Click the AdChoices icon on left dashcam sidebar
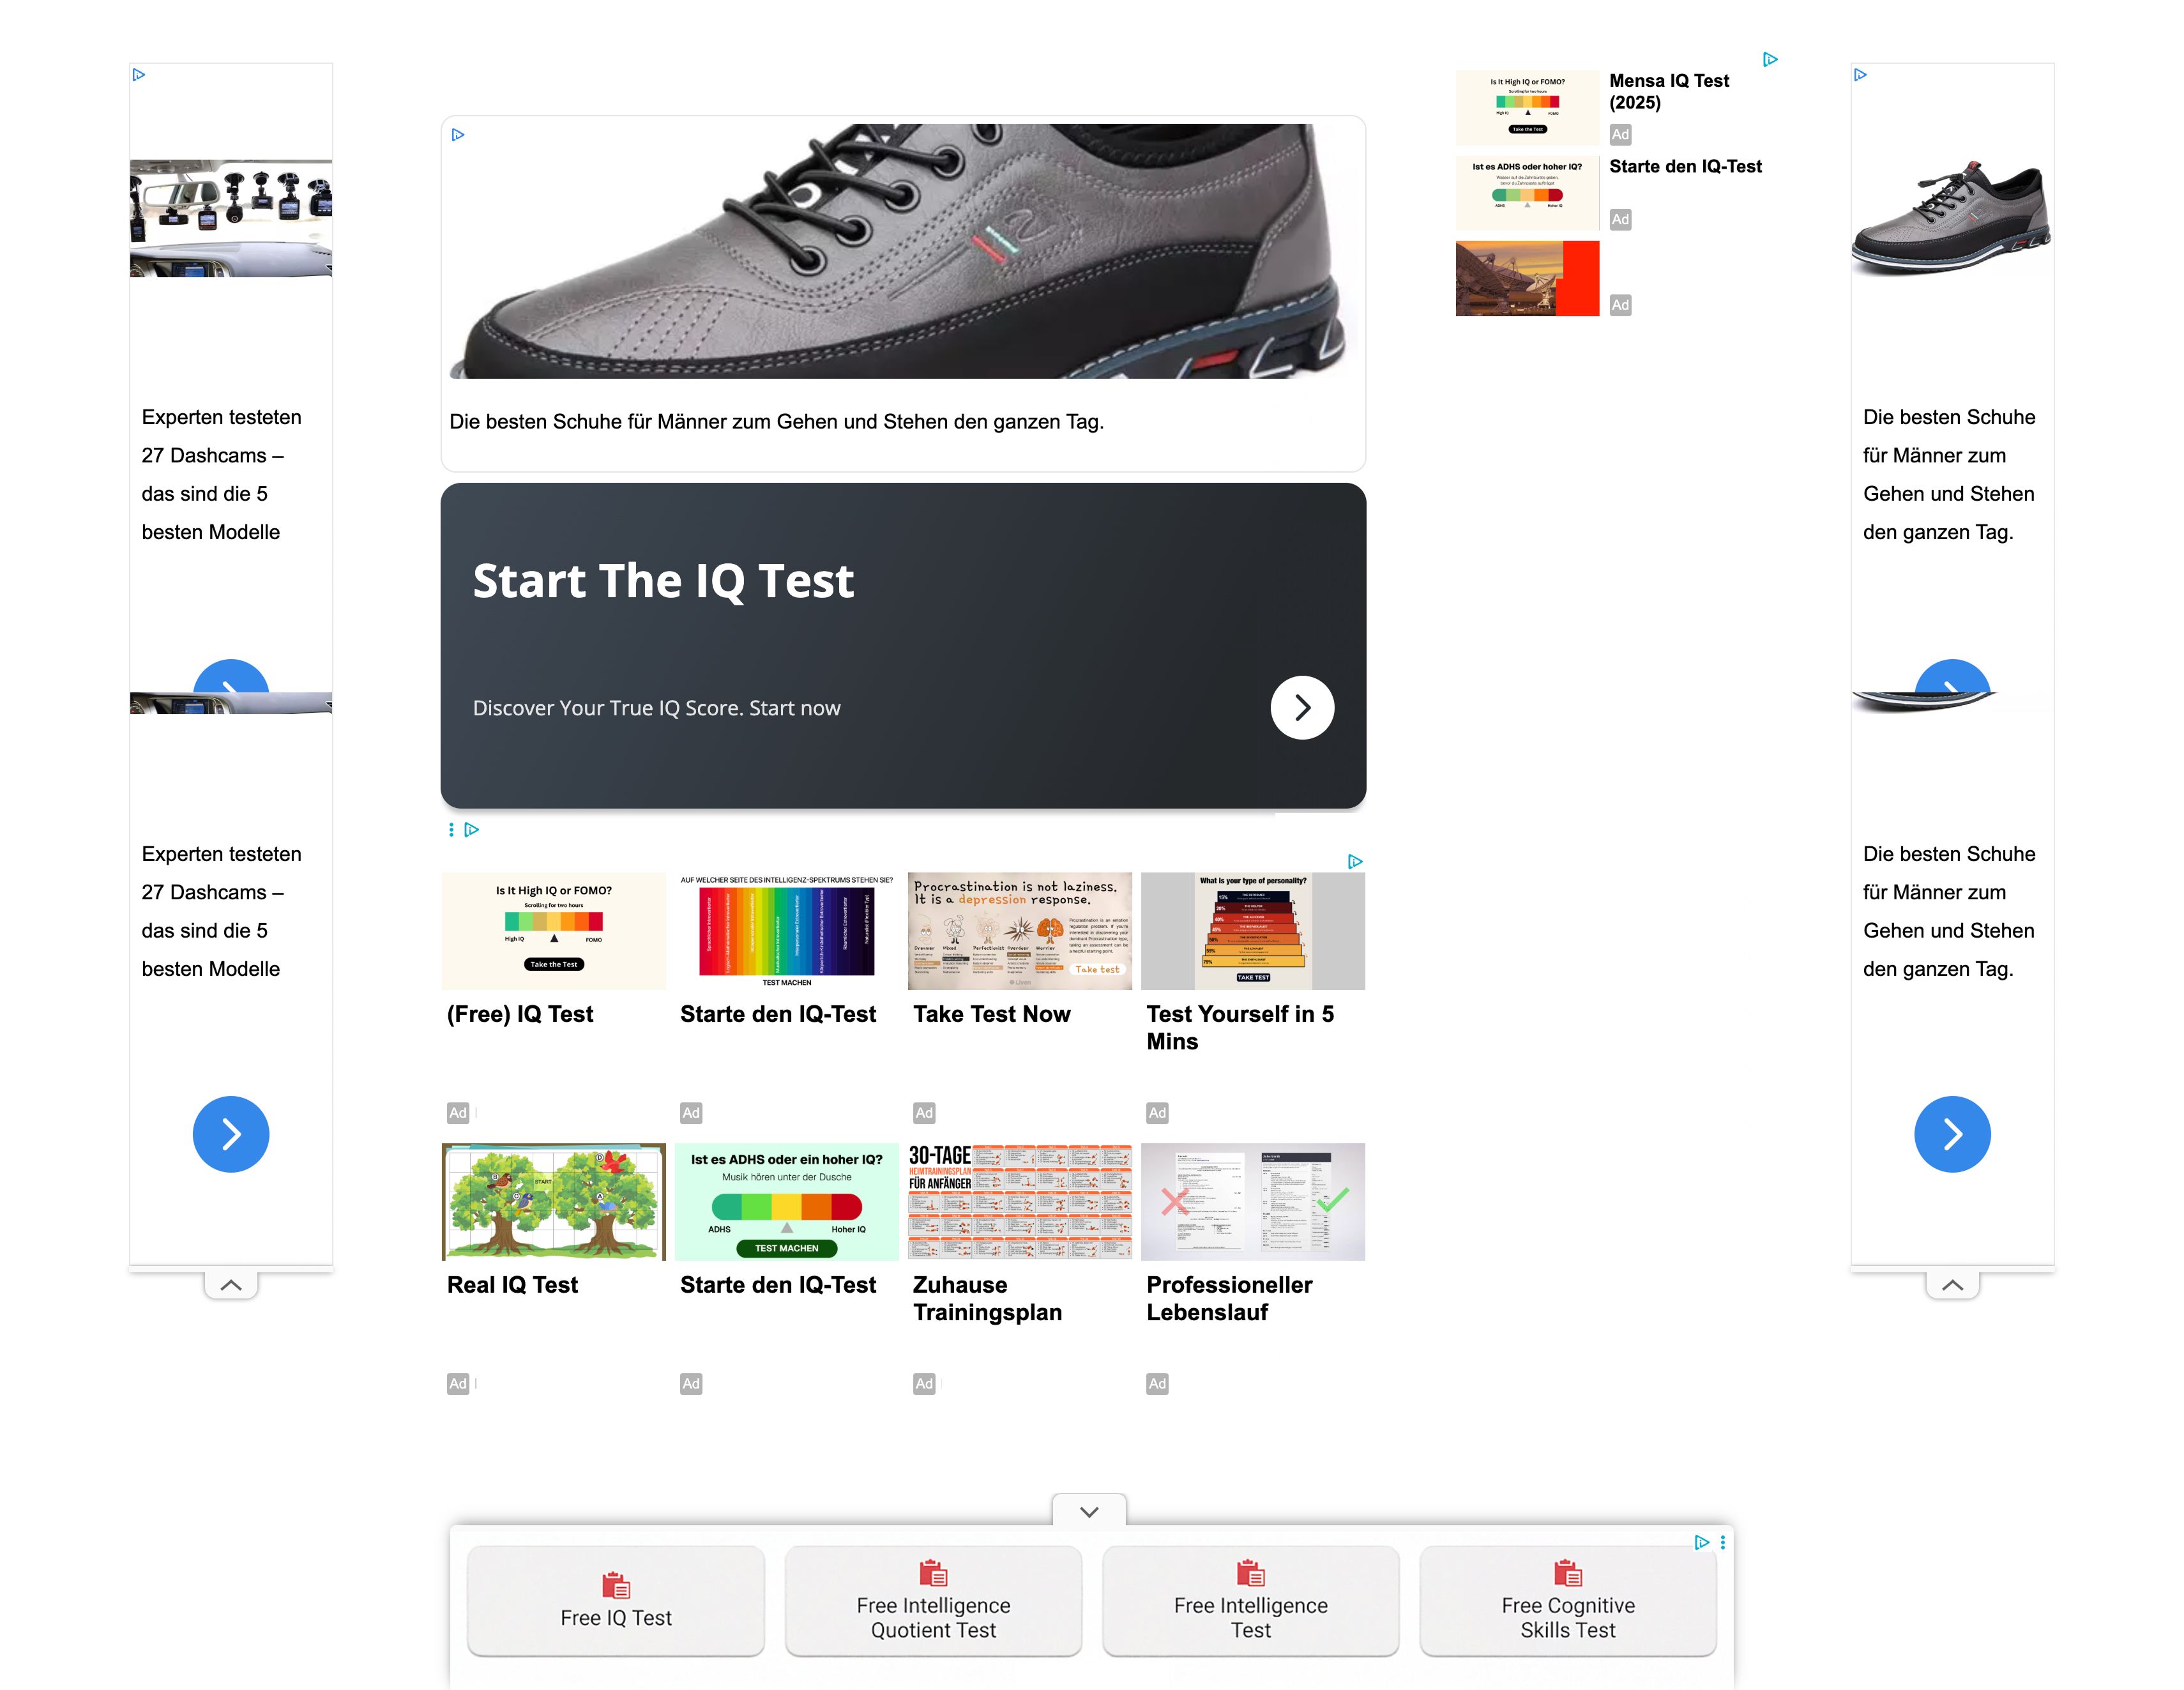This screenshot has width=2184, height=1690. click(139, 75)
